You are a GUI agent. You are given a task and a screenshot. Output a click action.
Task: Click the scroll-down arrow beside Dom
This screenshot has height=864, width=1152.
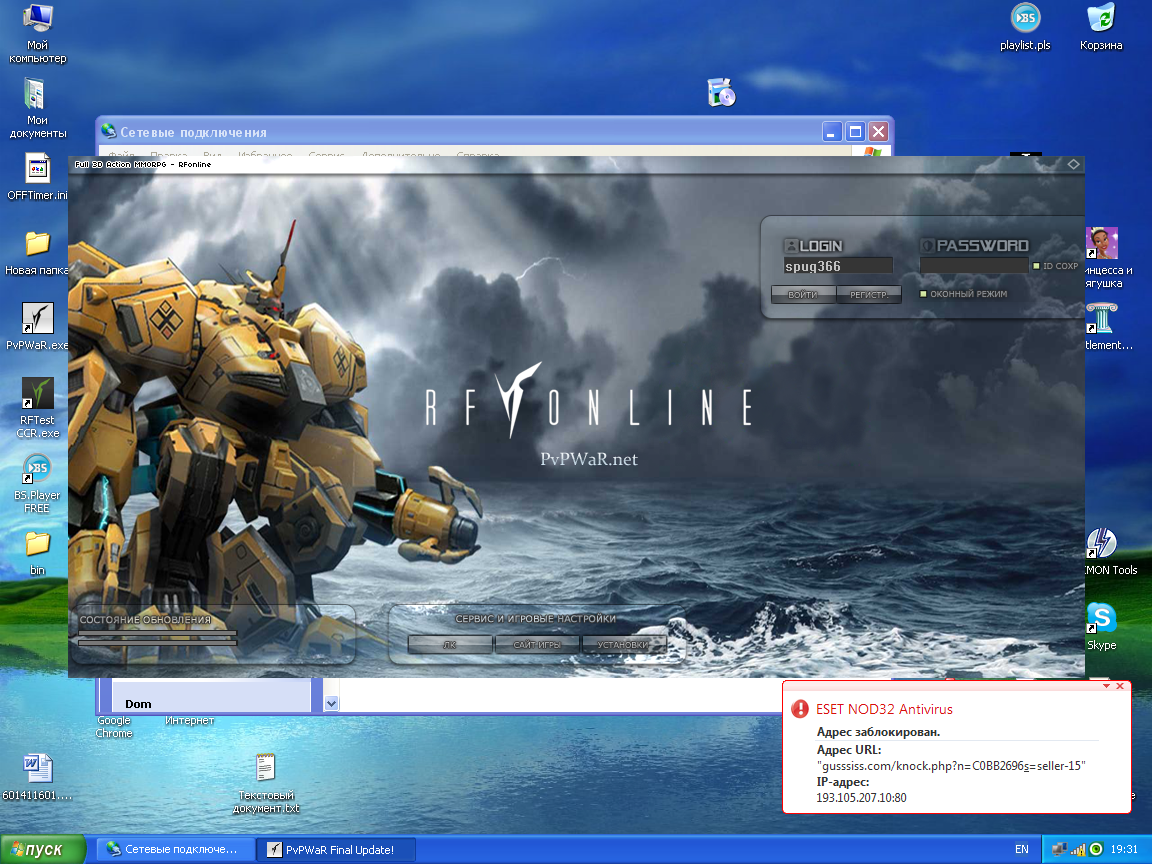pos(331,703)
